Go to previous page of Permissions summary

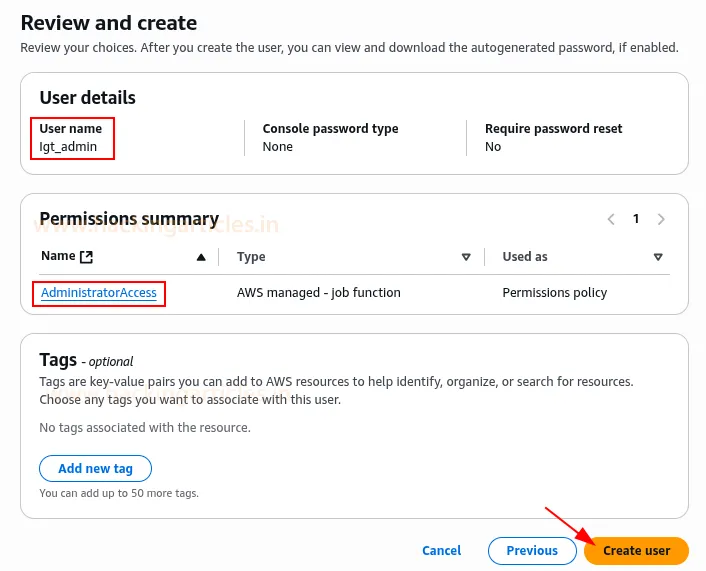click(x=611, y=219)
